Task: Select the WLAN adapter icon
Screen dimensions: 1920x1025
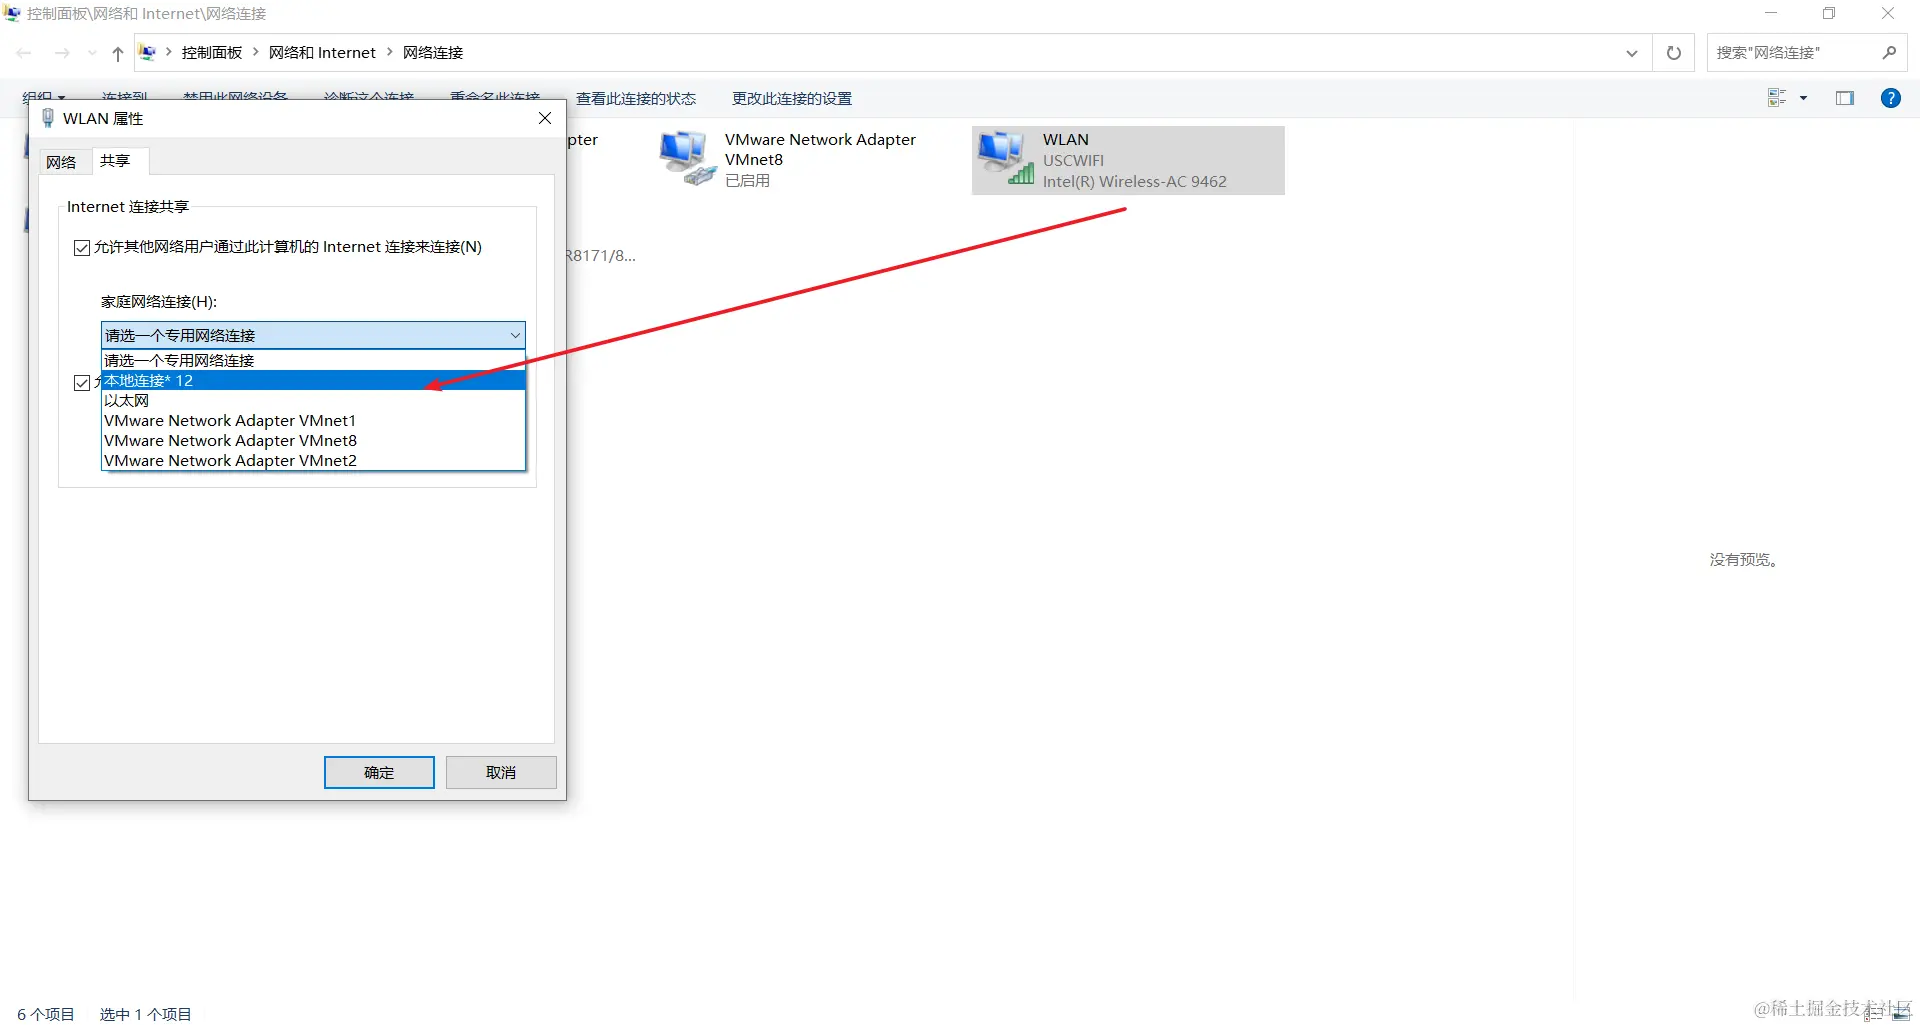Action: (1005, 159)
